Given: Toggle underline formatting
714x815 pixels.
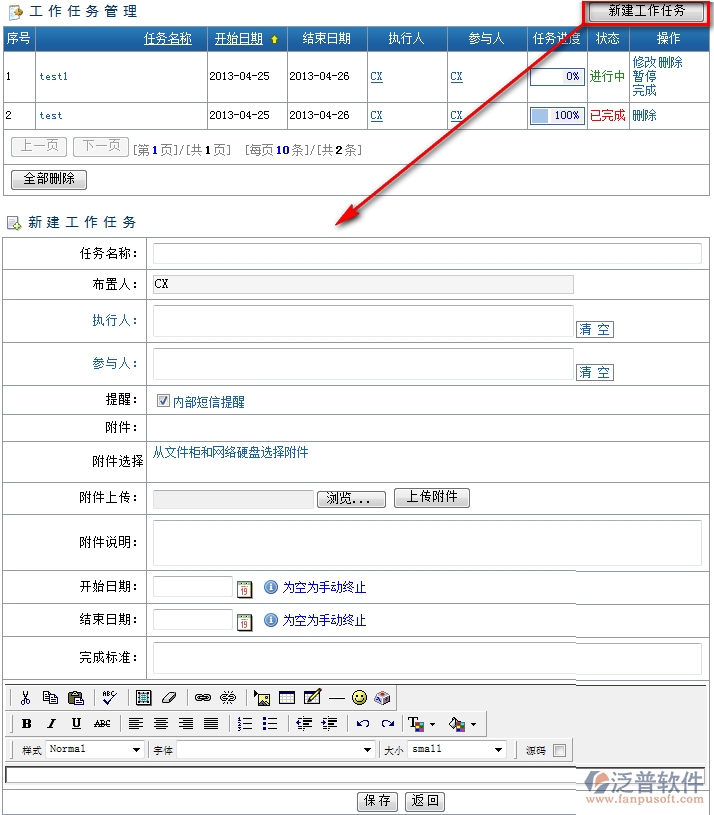Looking at the screenshot, I should coord(76,724).
